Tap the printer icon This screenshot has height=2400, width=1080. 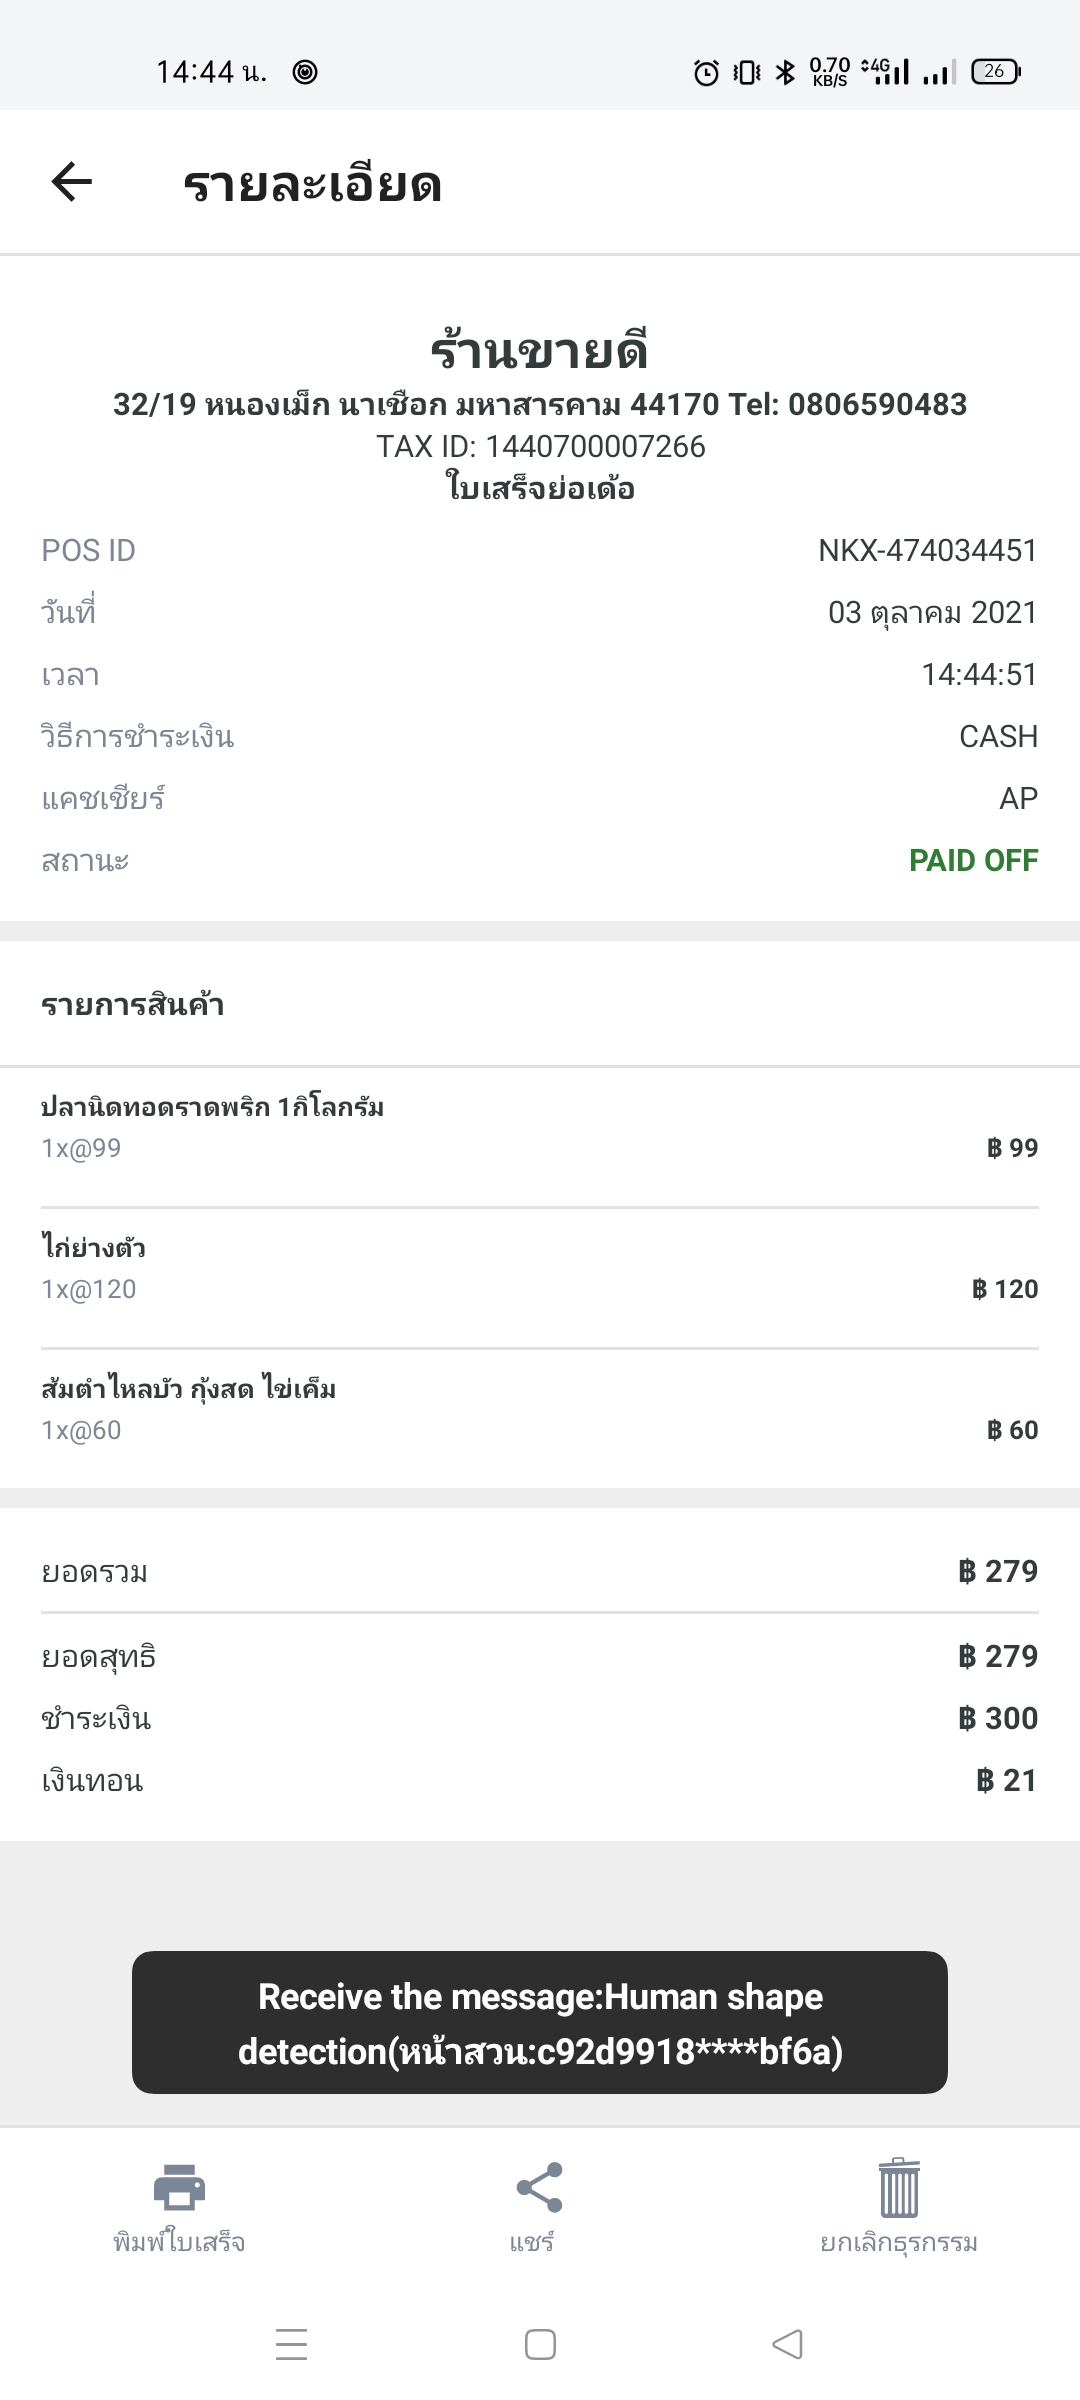pyautogui.click(x=179, y=2186)
